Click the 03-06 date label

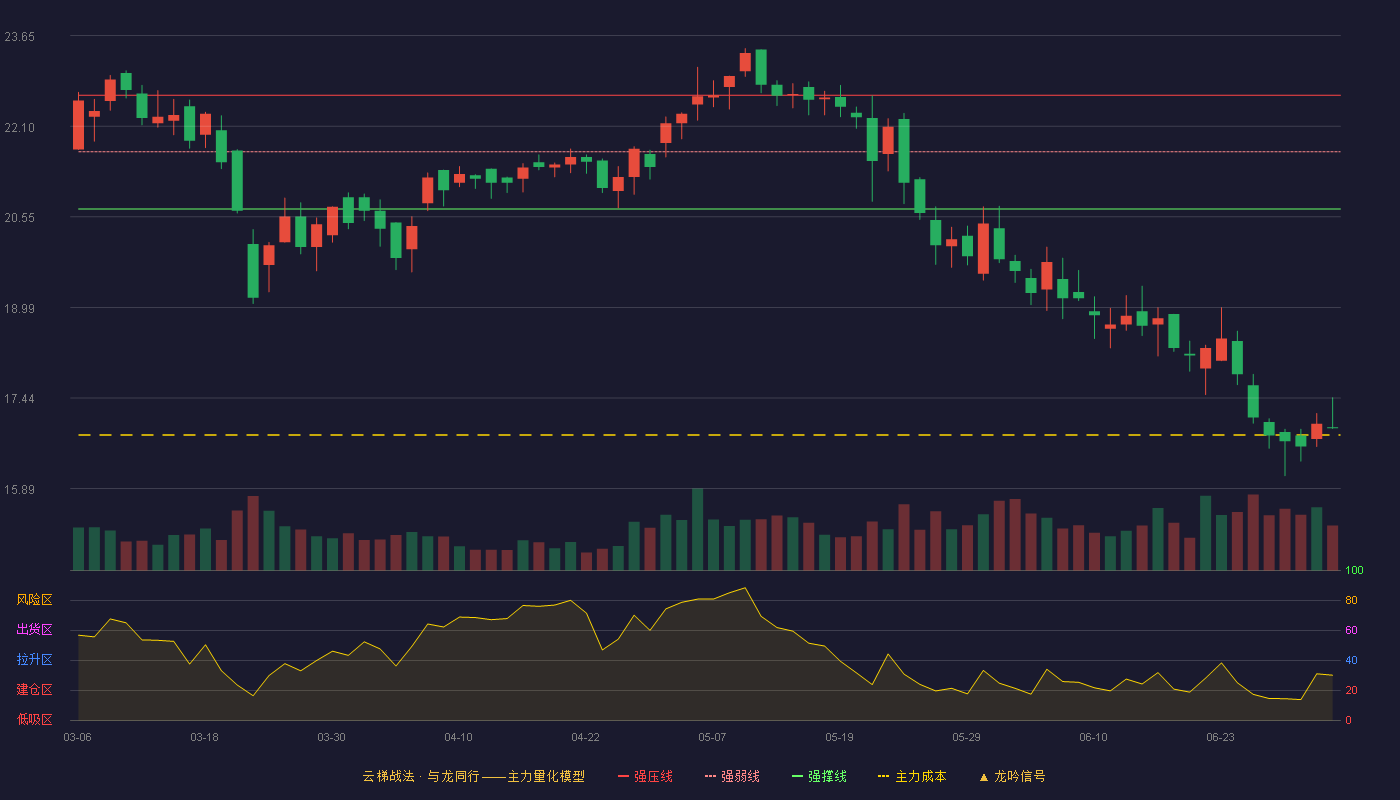(x=77, y=737)
